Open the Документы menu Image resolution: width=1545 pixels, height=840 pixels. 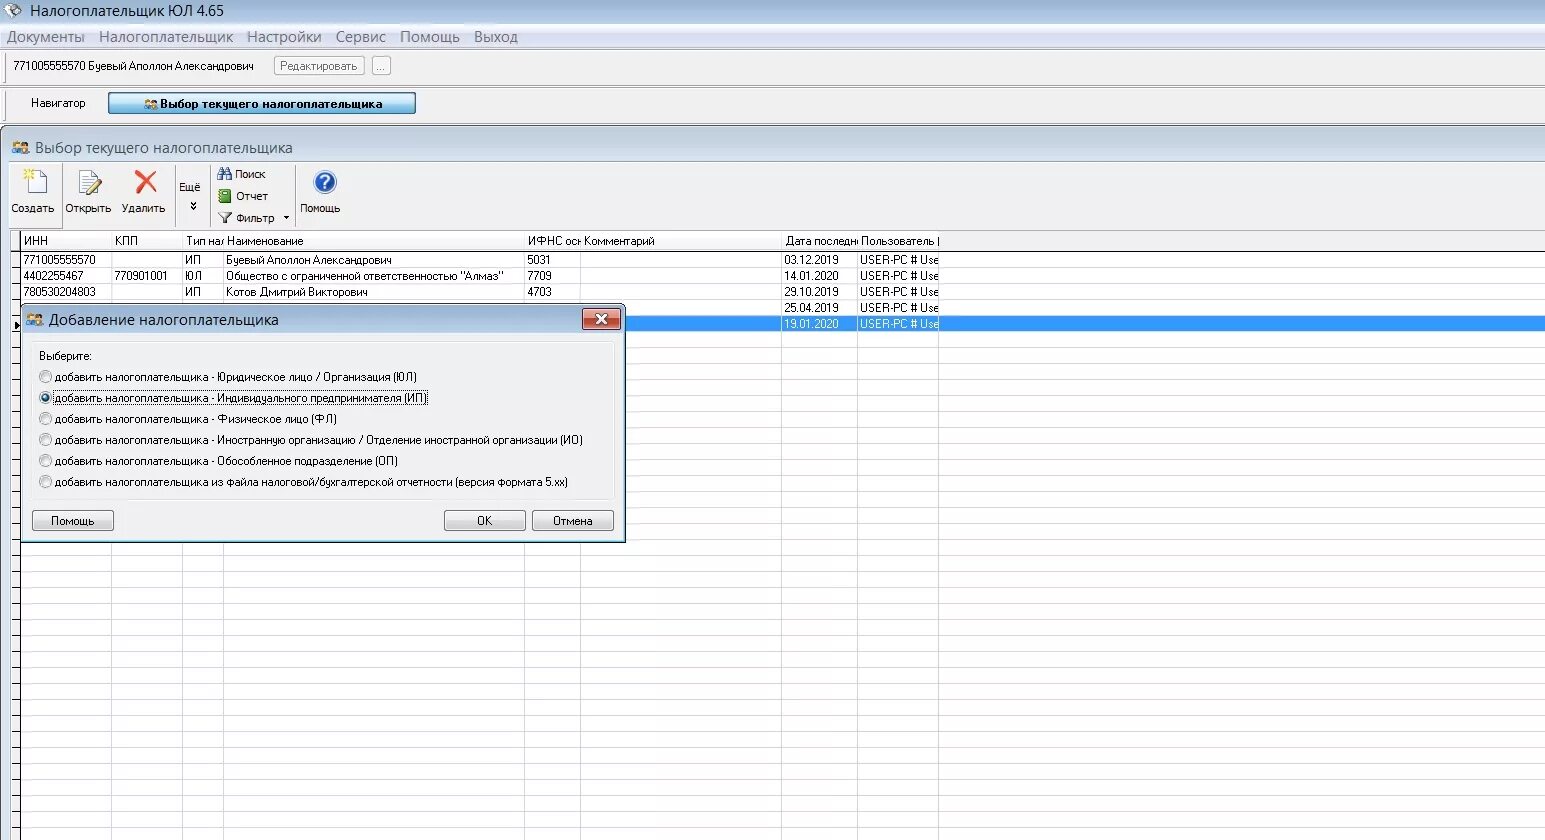[46, 37]
